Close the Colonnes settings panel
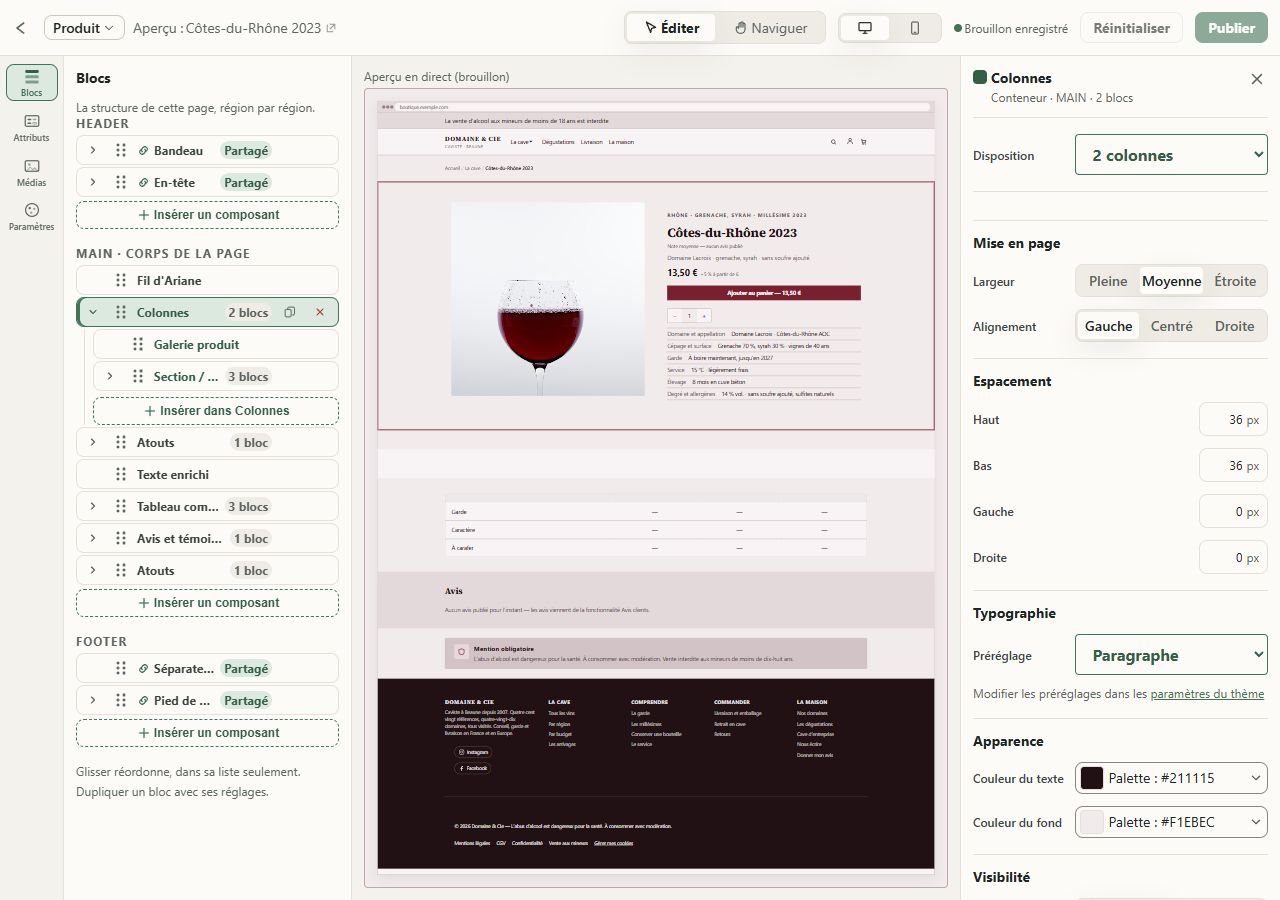 pos(1257,79)
